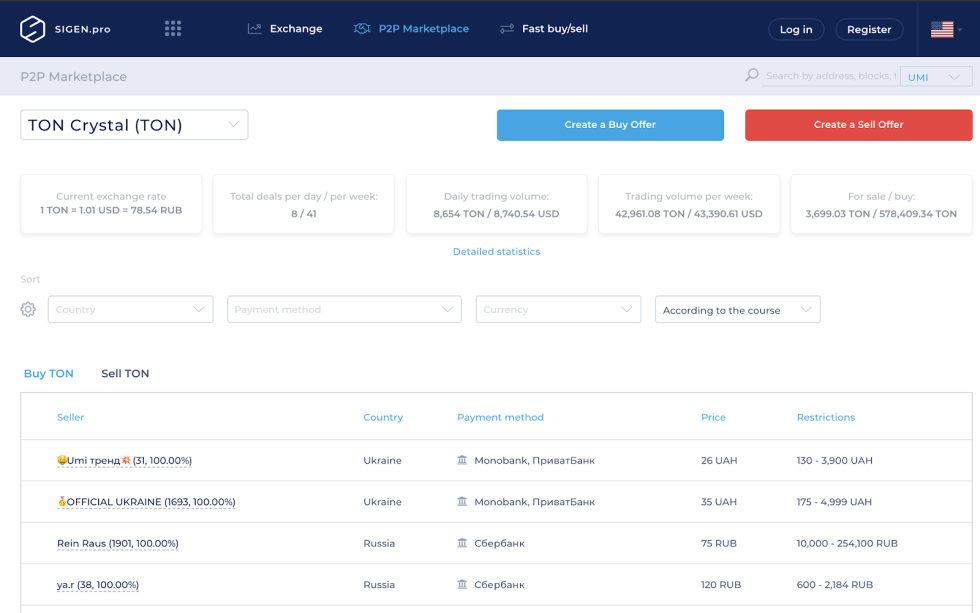Click the P2P Marketplace handshake icon
Screen dimensions: 980x613
pyautogui.click(x=362, y=29)
